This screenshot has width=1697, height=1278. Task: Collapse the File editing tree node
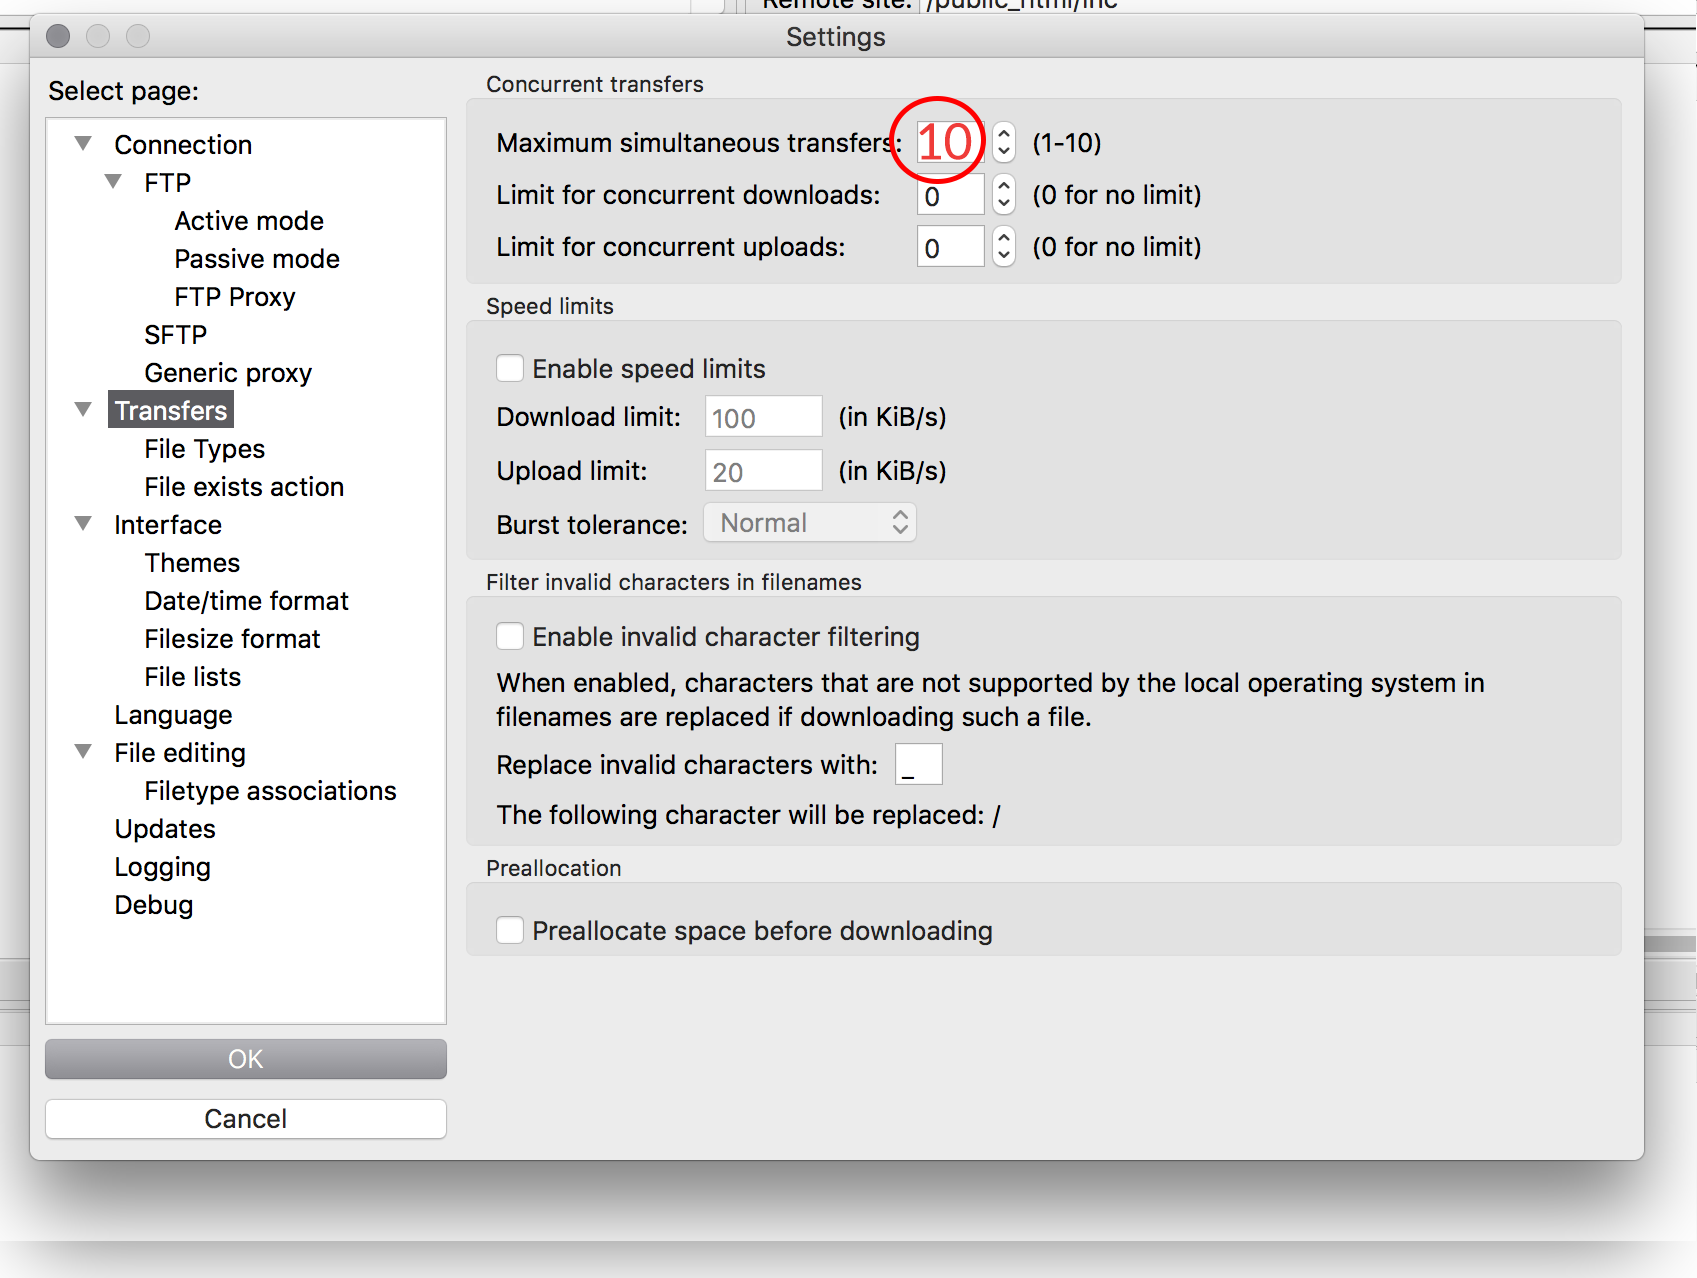[84, 752]
